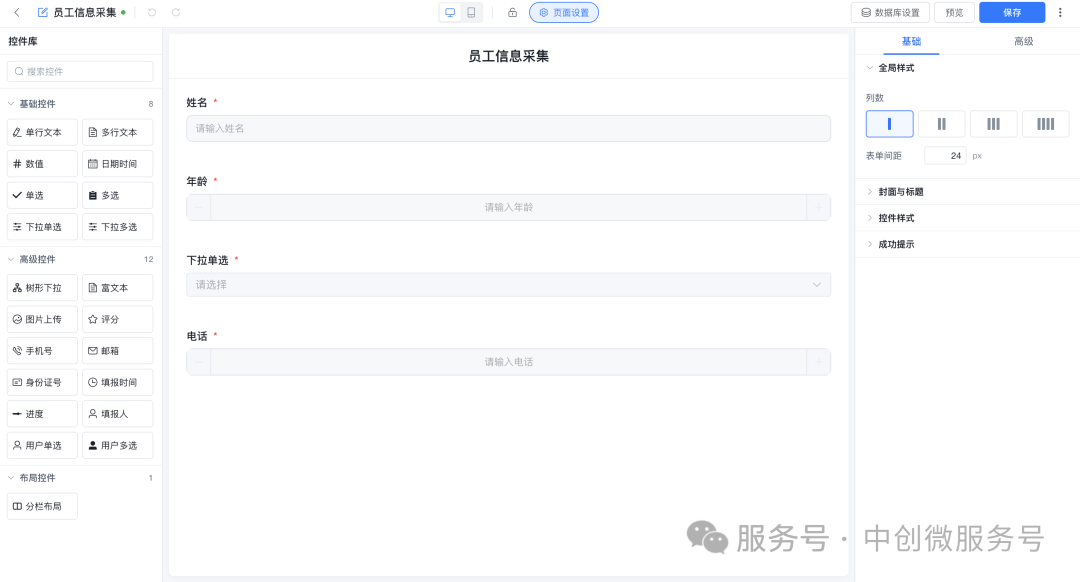This screenshot has height=582, width=1080.
Task: Choose four-column layout
Action: point(1046,124)
